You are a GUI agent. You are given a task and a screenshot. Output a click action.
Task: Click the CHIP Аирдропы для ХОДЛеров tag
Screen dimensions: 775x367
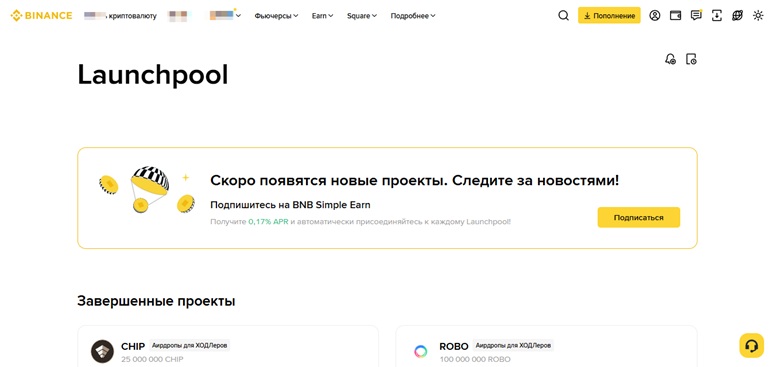coord(190,346)
